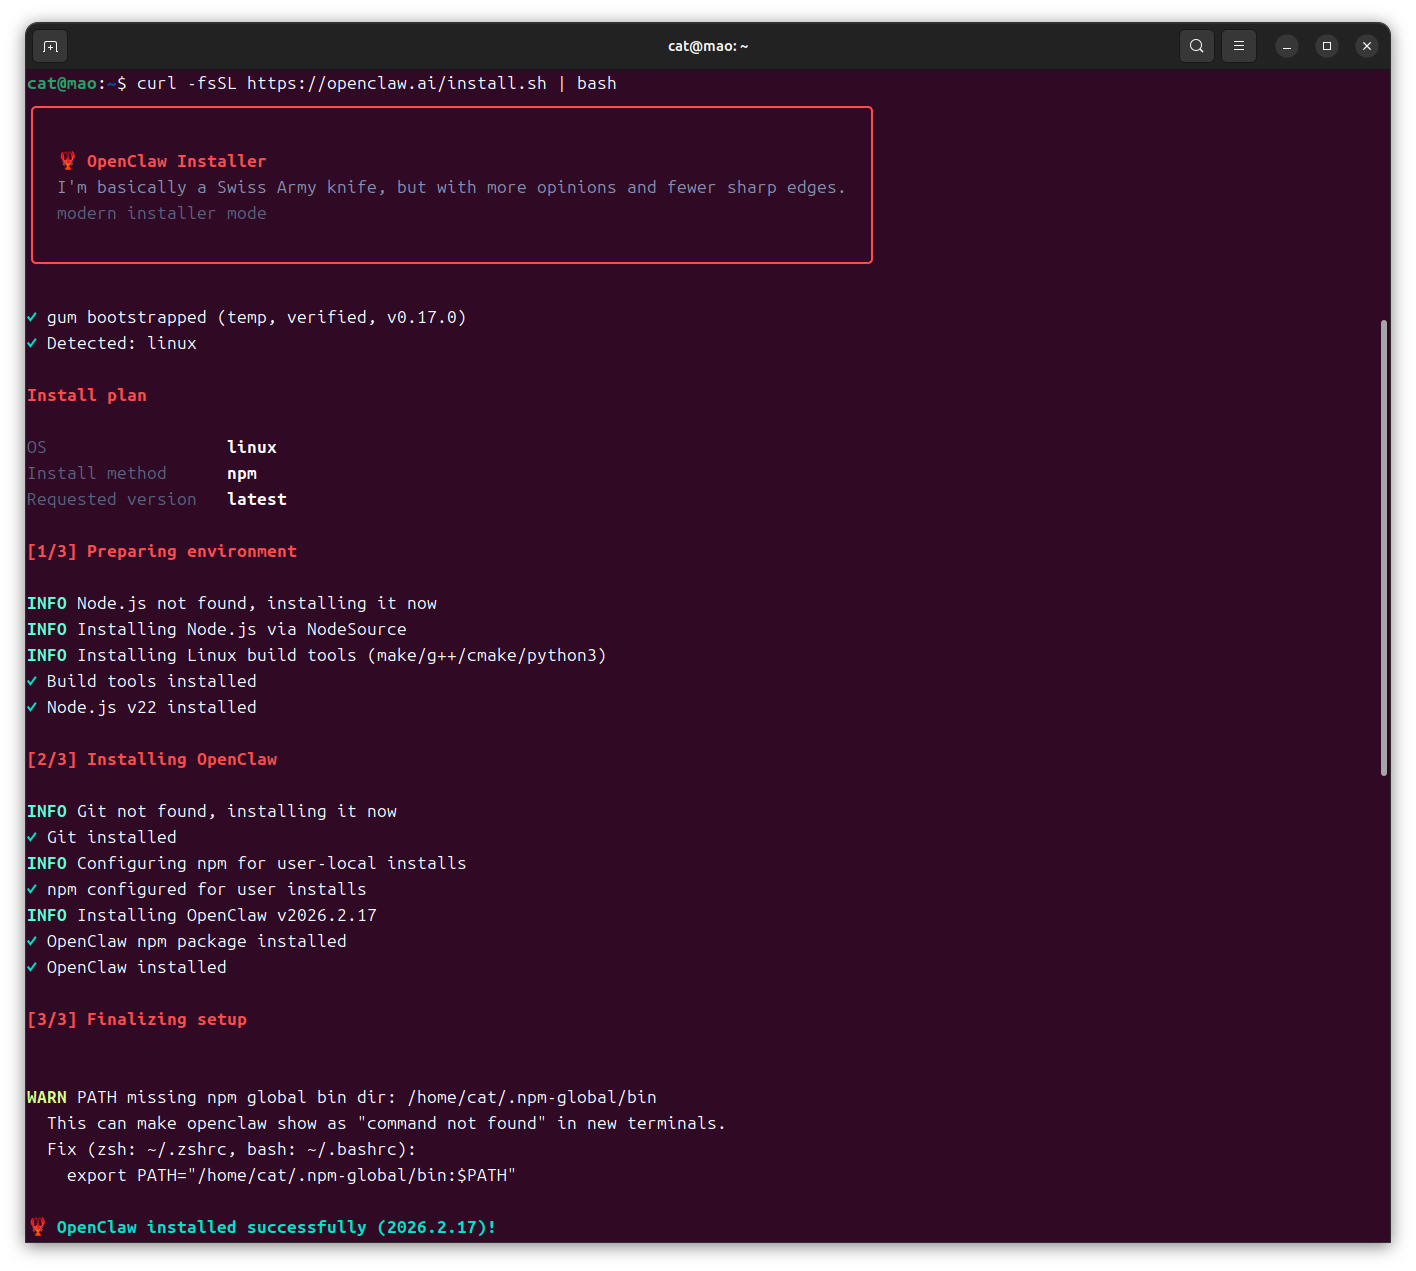This screenshot has width=1416, height=1271.
Task: Click the cat@mao shell prompt
Action: tap(77, 83)
